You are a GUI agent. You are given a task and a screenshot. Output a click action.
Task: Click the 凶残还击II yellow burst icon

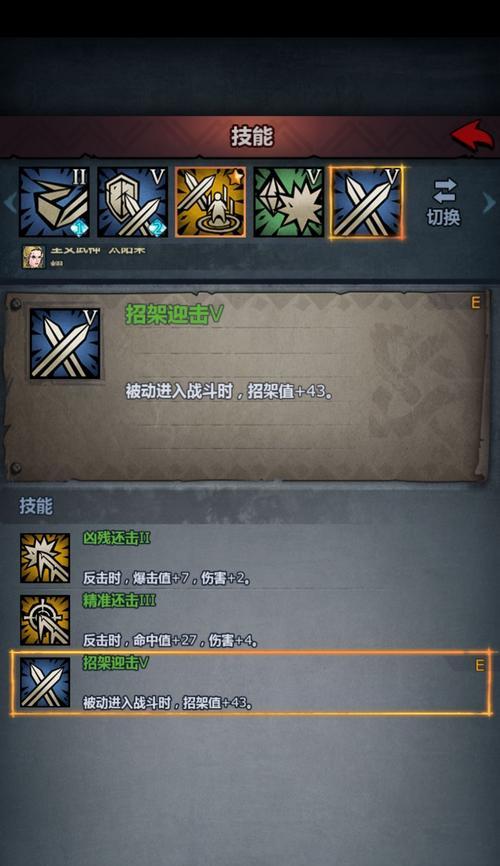click(x=45, y=558)
